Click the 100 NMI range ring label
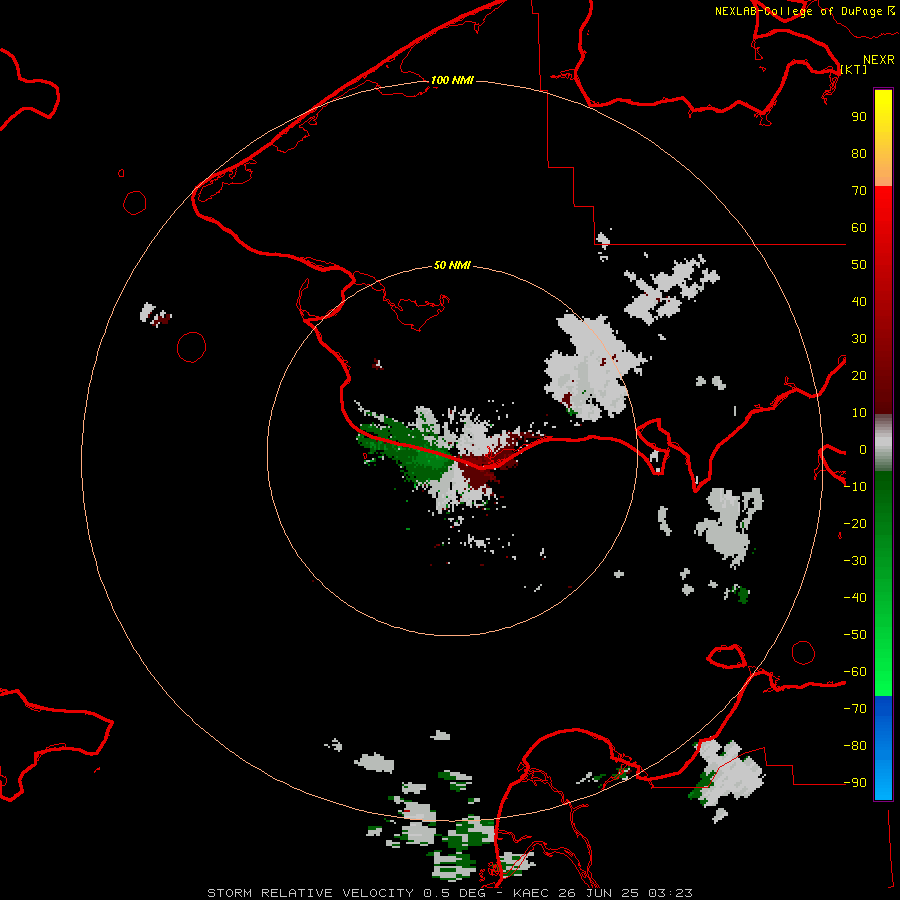 coord(452,80)
